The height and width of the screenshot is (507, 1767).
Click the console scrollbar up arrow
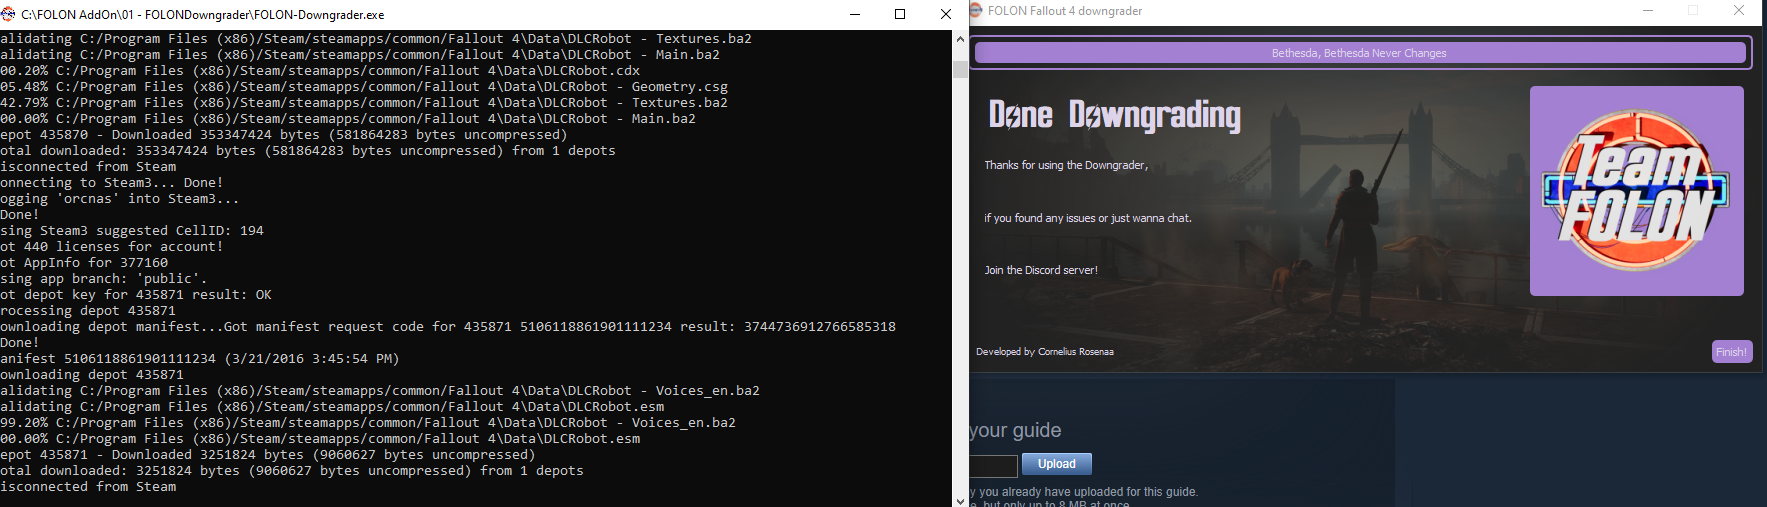960,39
